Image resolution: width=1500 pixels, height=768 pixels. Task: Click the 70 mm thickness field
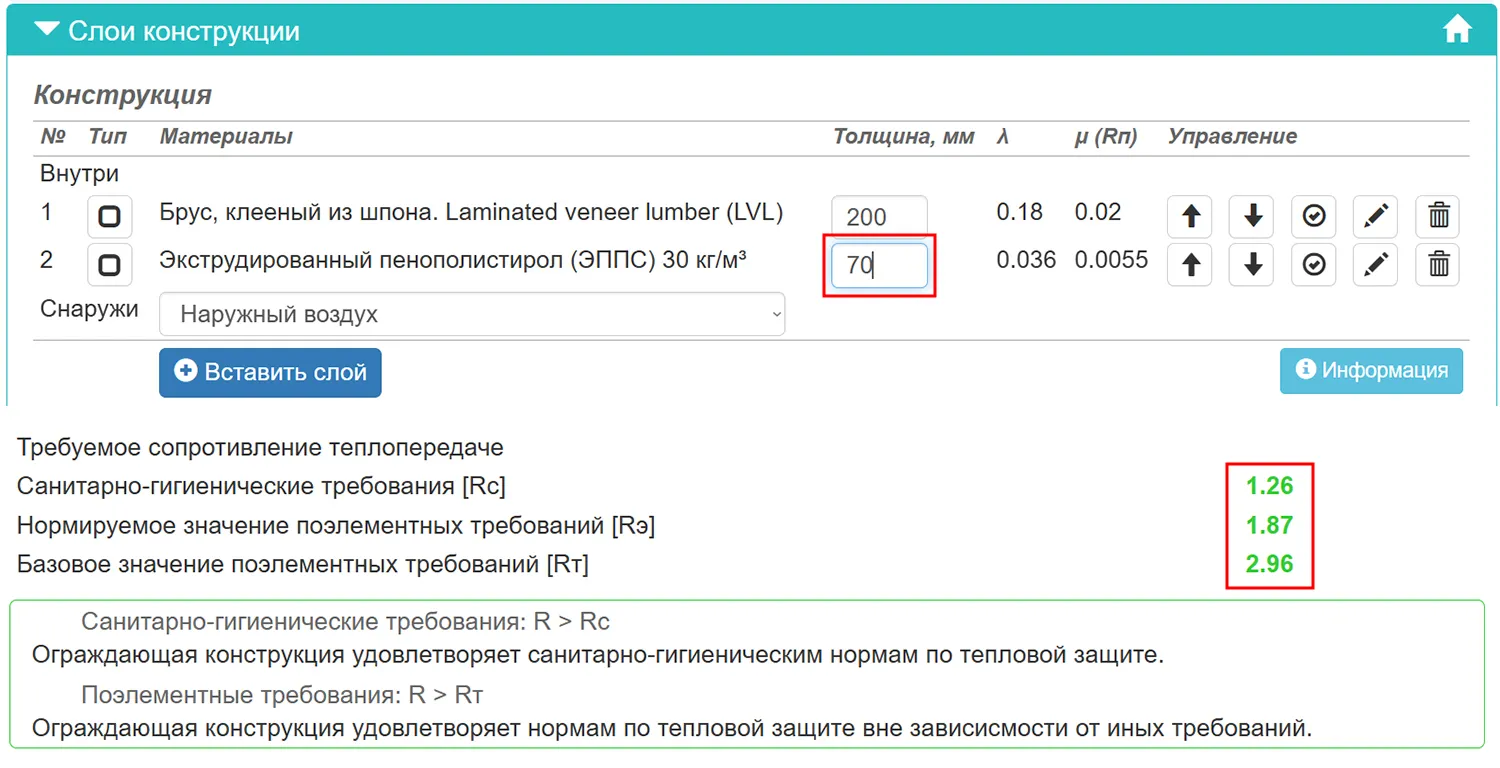[x=879, y=266]
